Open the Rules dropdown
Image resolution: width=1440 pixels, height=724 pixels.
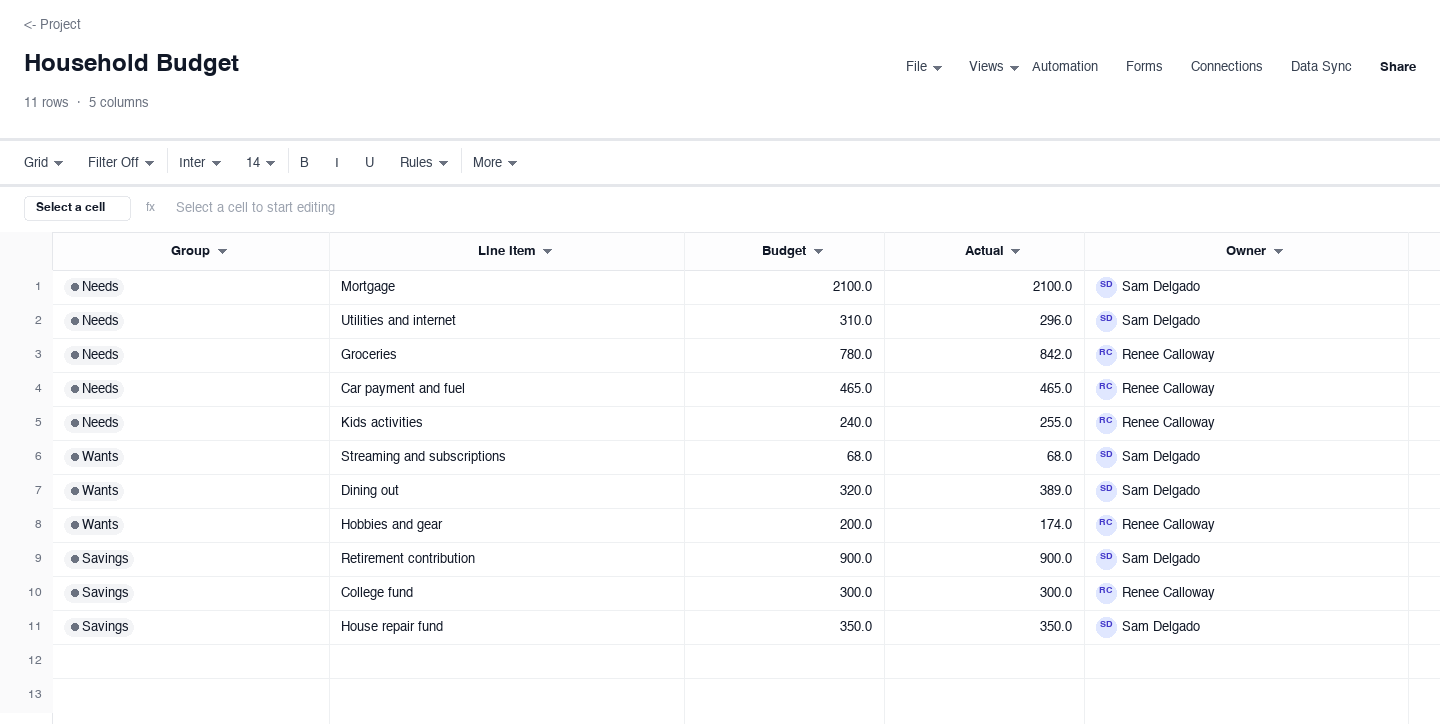click(424, 162)
